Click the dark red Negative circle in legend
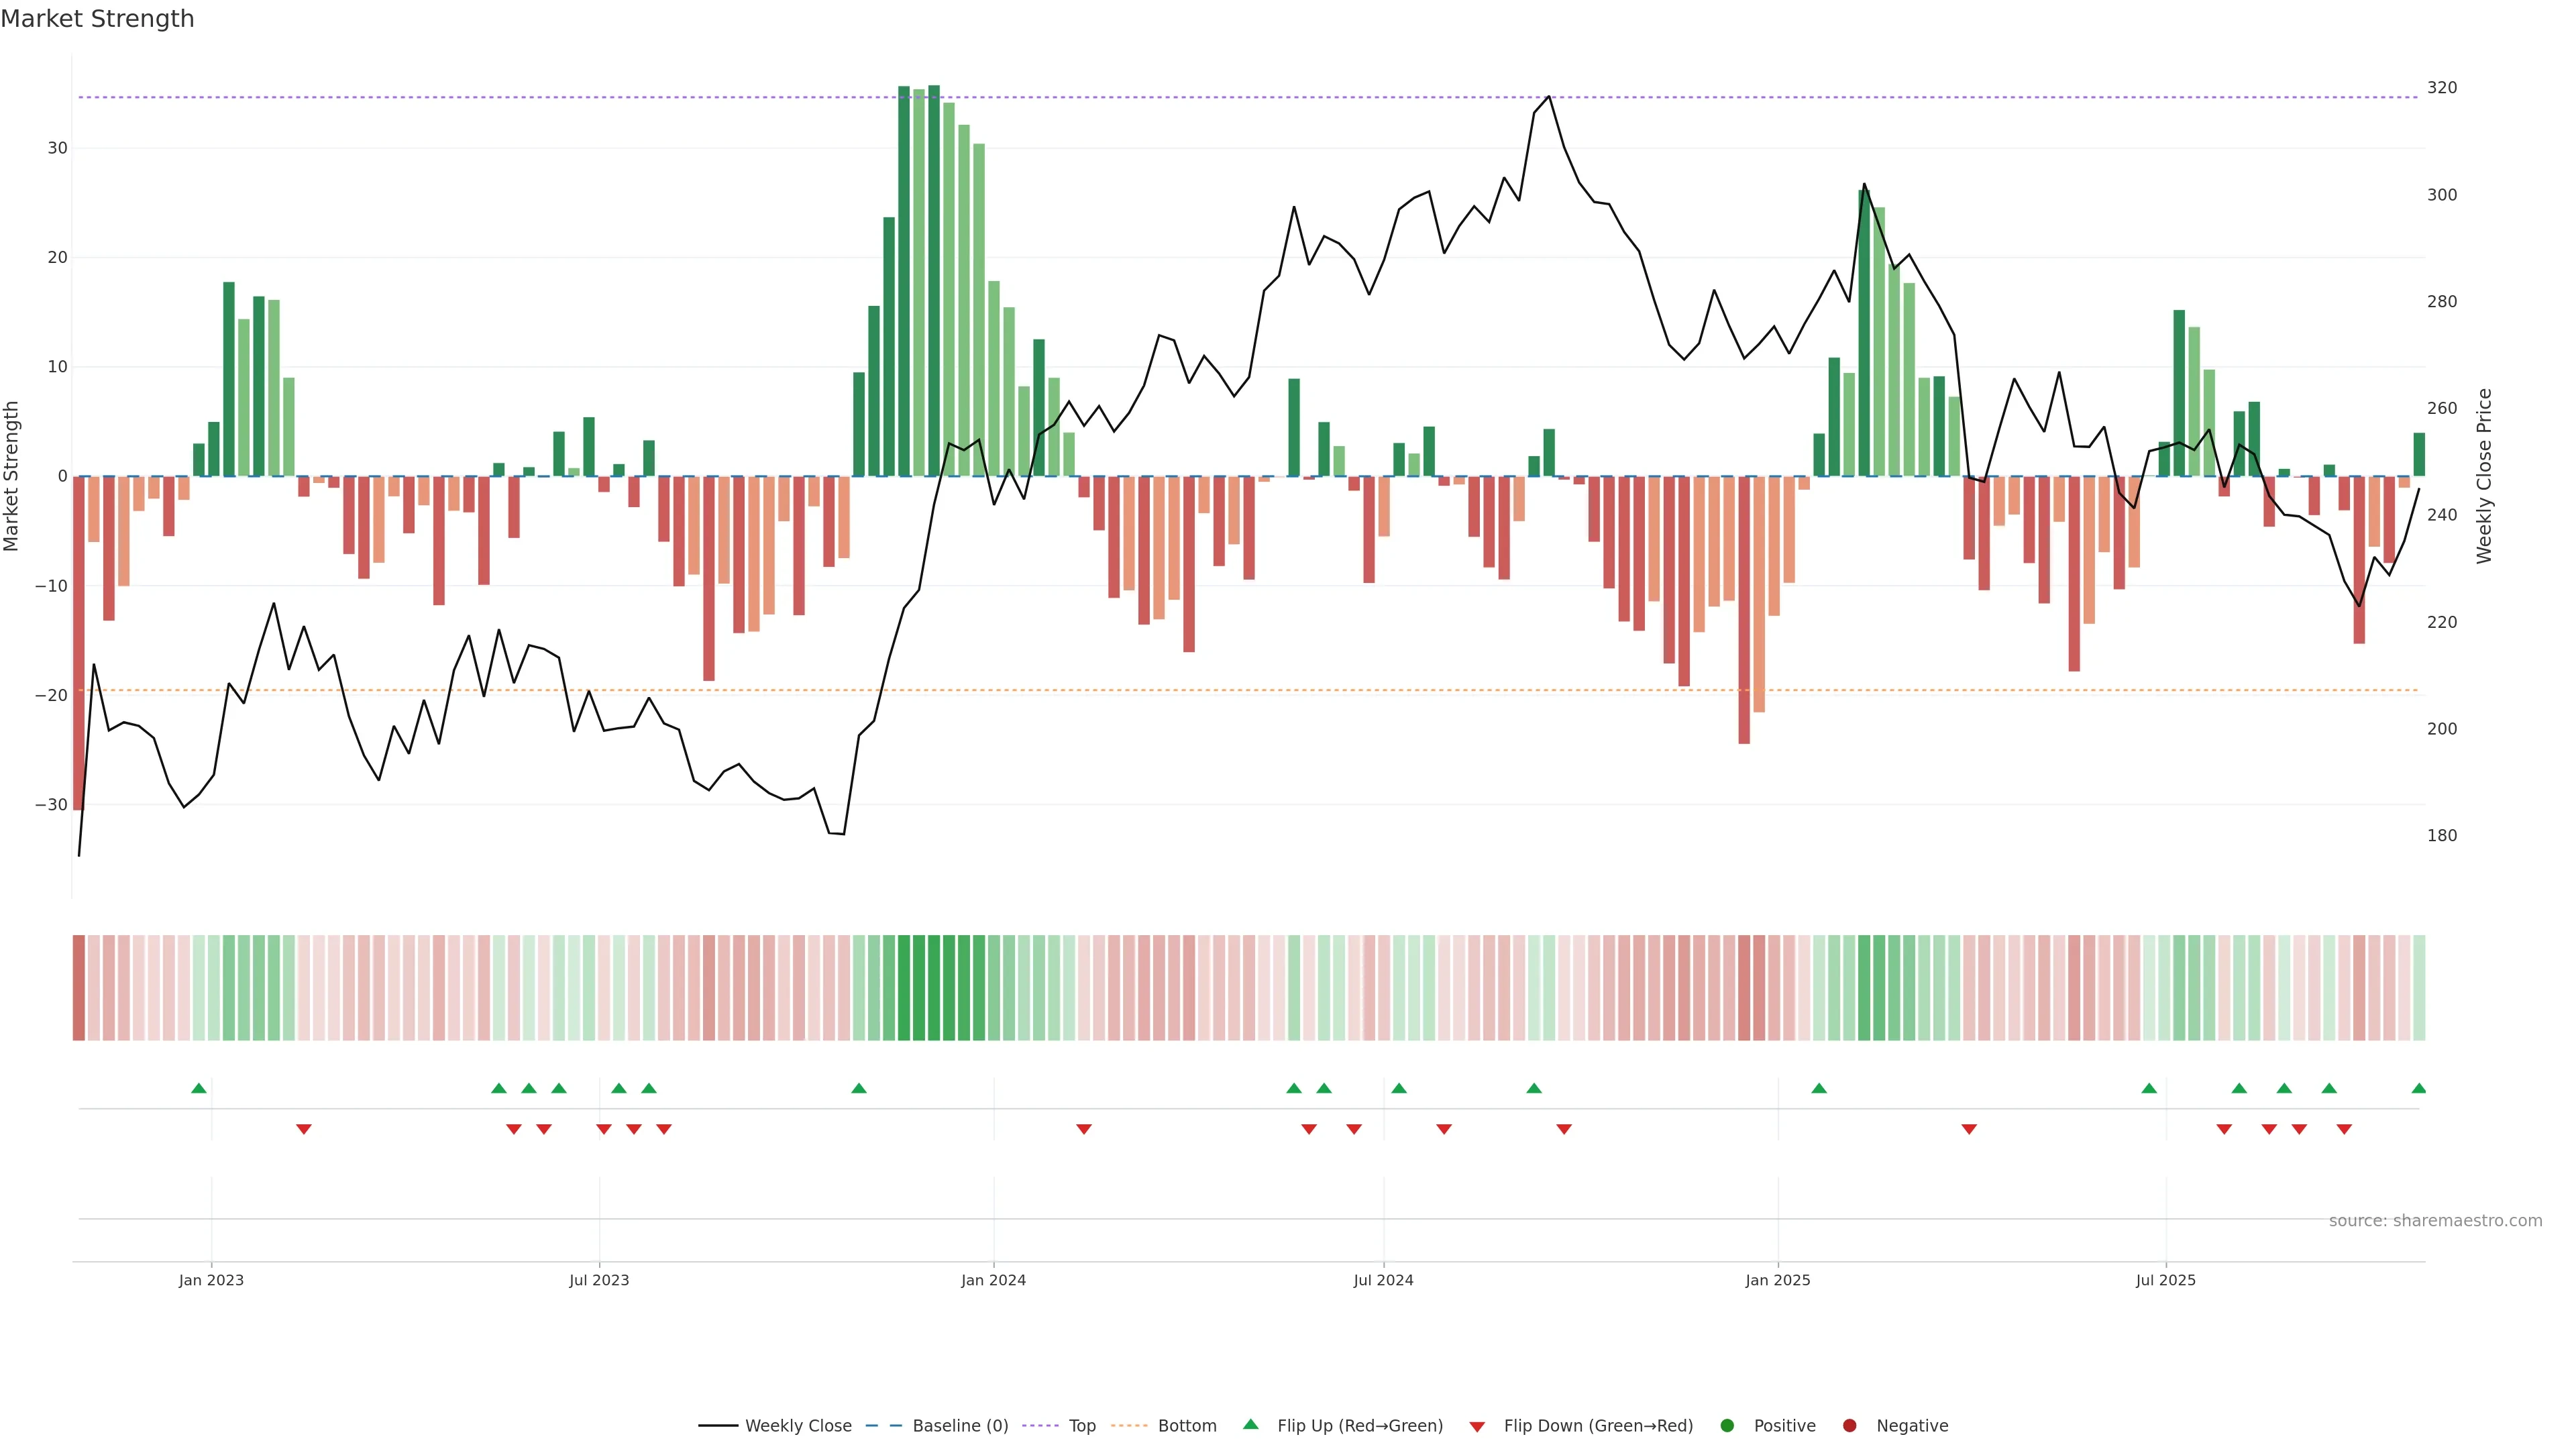 coord(1849,1426)
